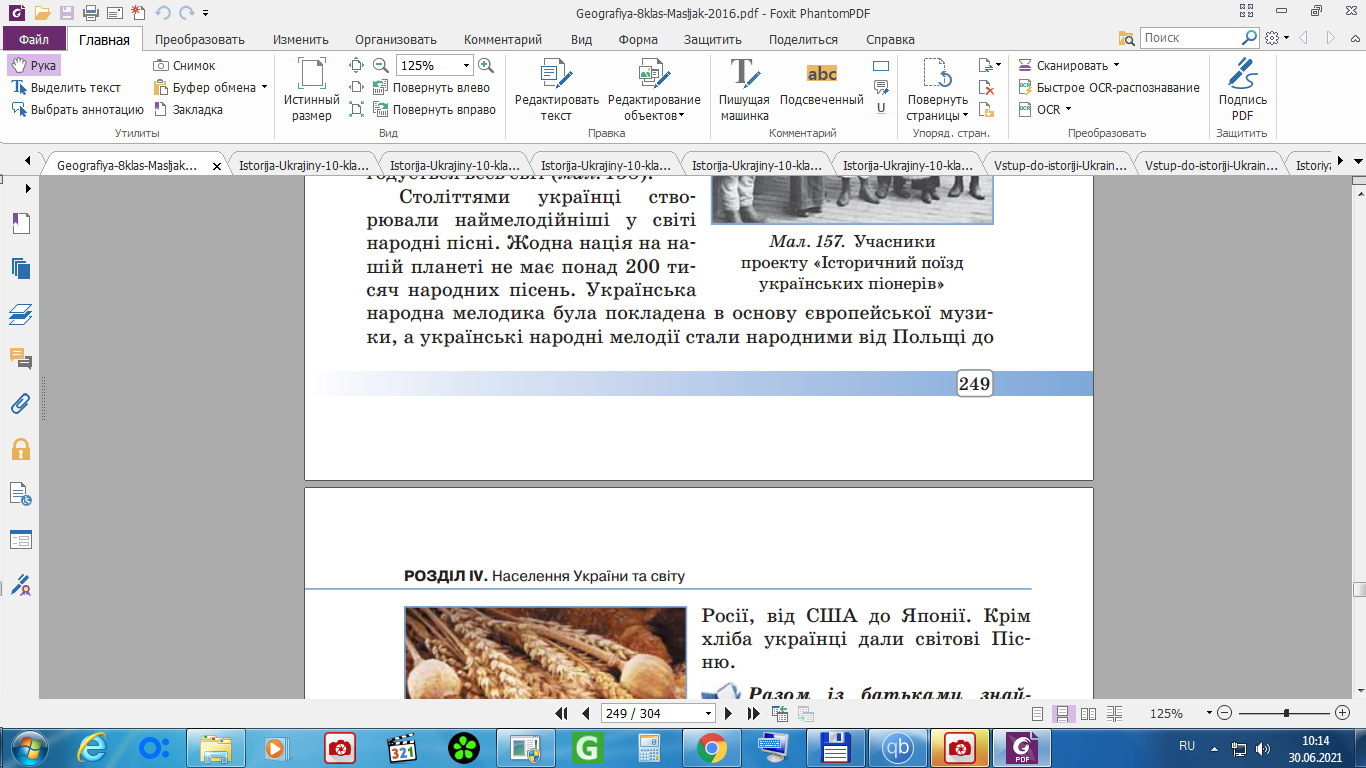
Task: Set view to Истинный размер
Action: click(312, 90)
